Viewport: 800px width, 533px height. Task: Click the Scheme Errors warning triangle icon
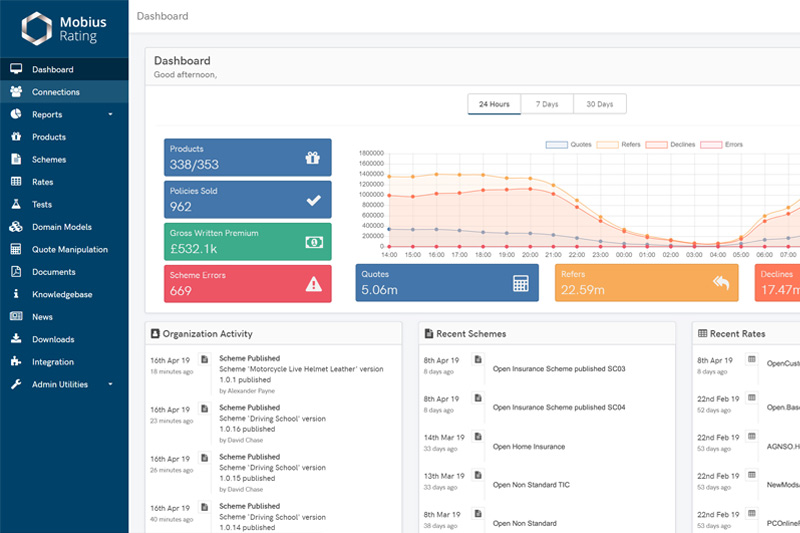click(x=313, y=284)
